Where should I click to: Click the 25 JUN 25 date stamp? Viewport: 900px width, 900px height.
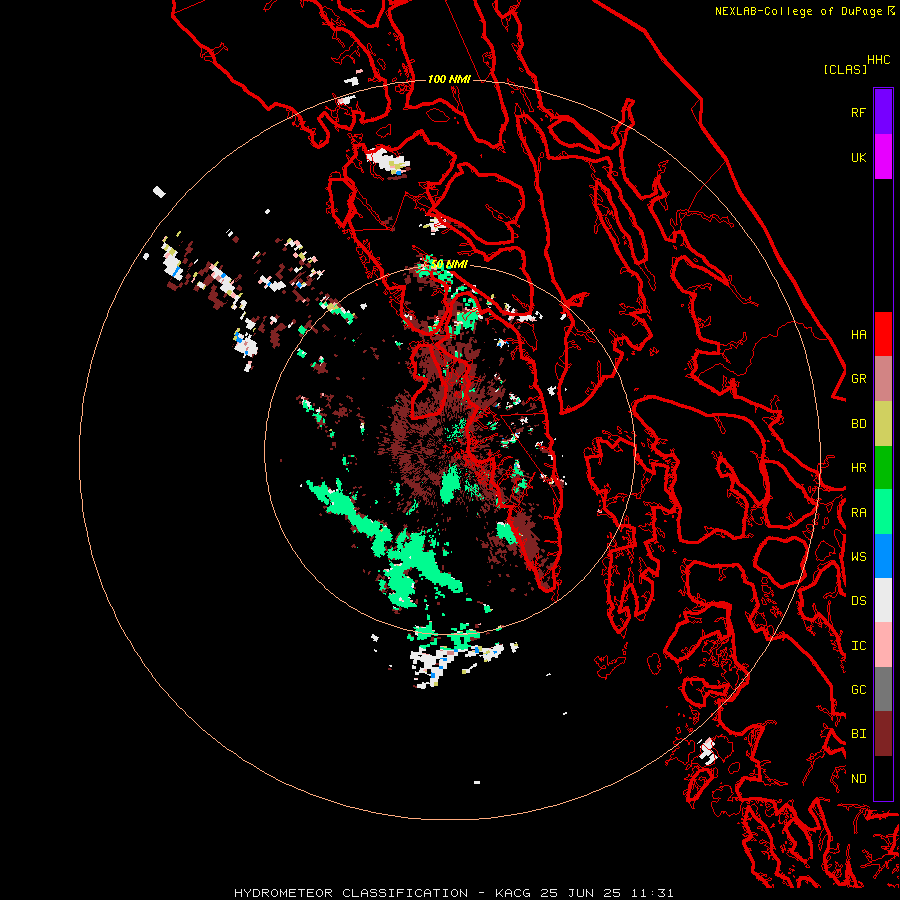point(582,893)
